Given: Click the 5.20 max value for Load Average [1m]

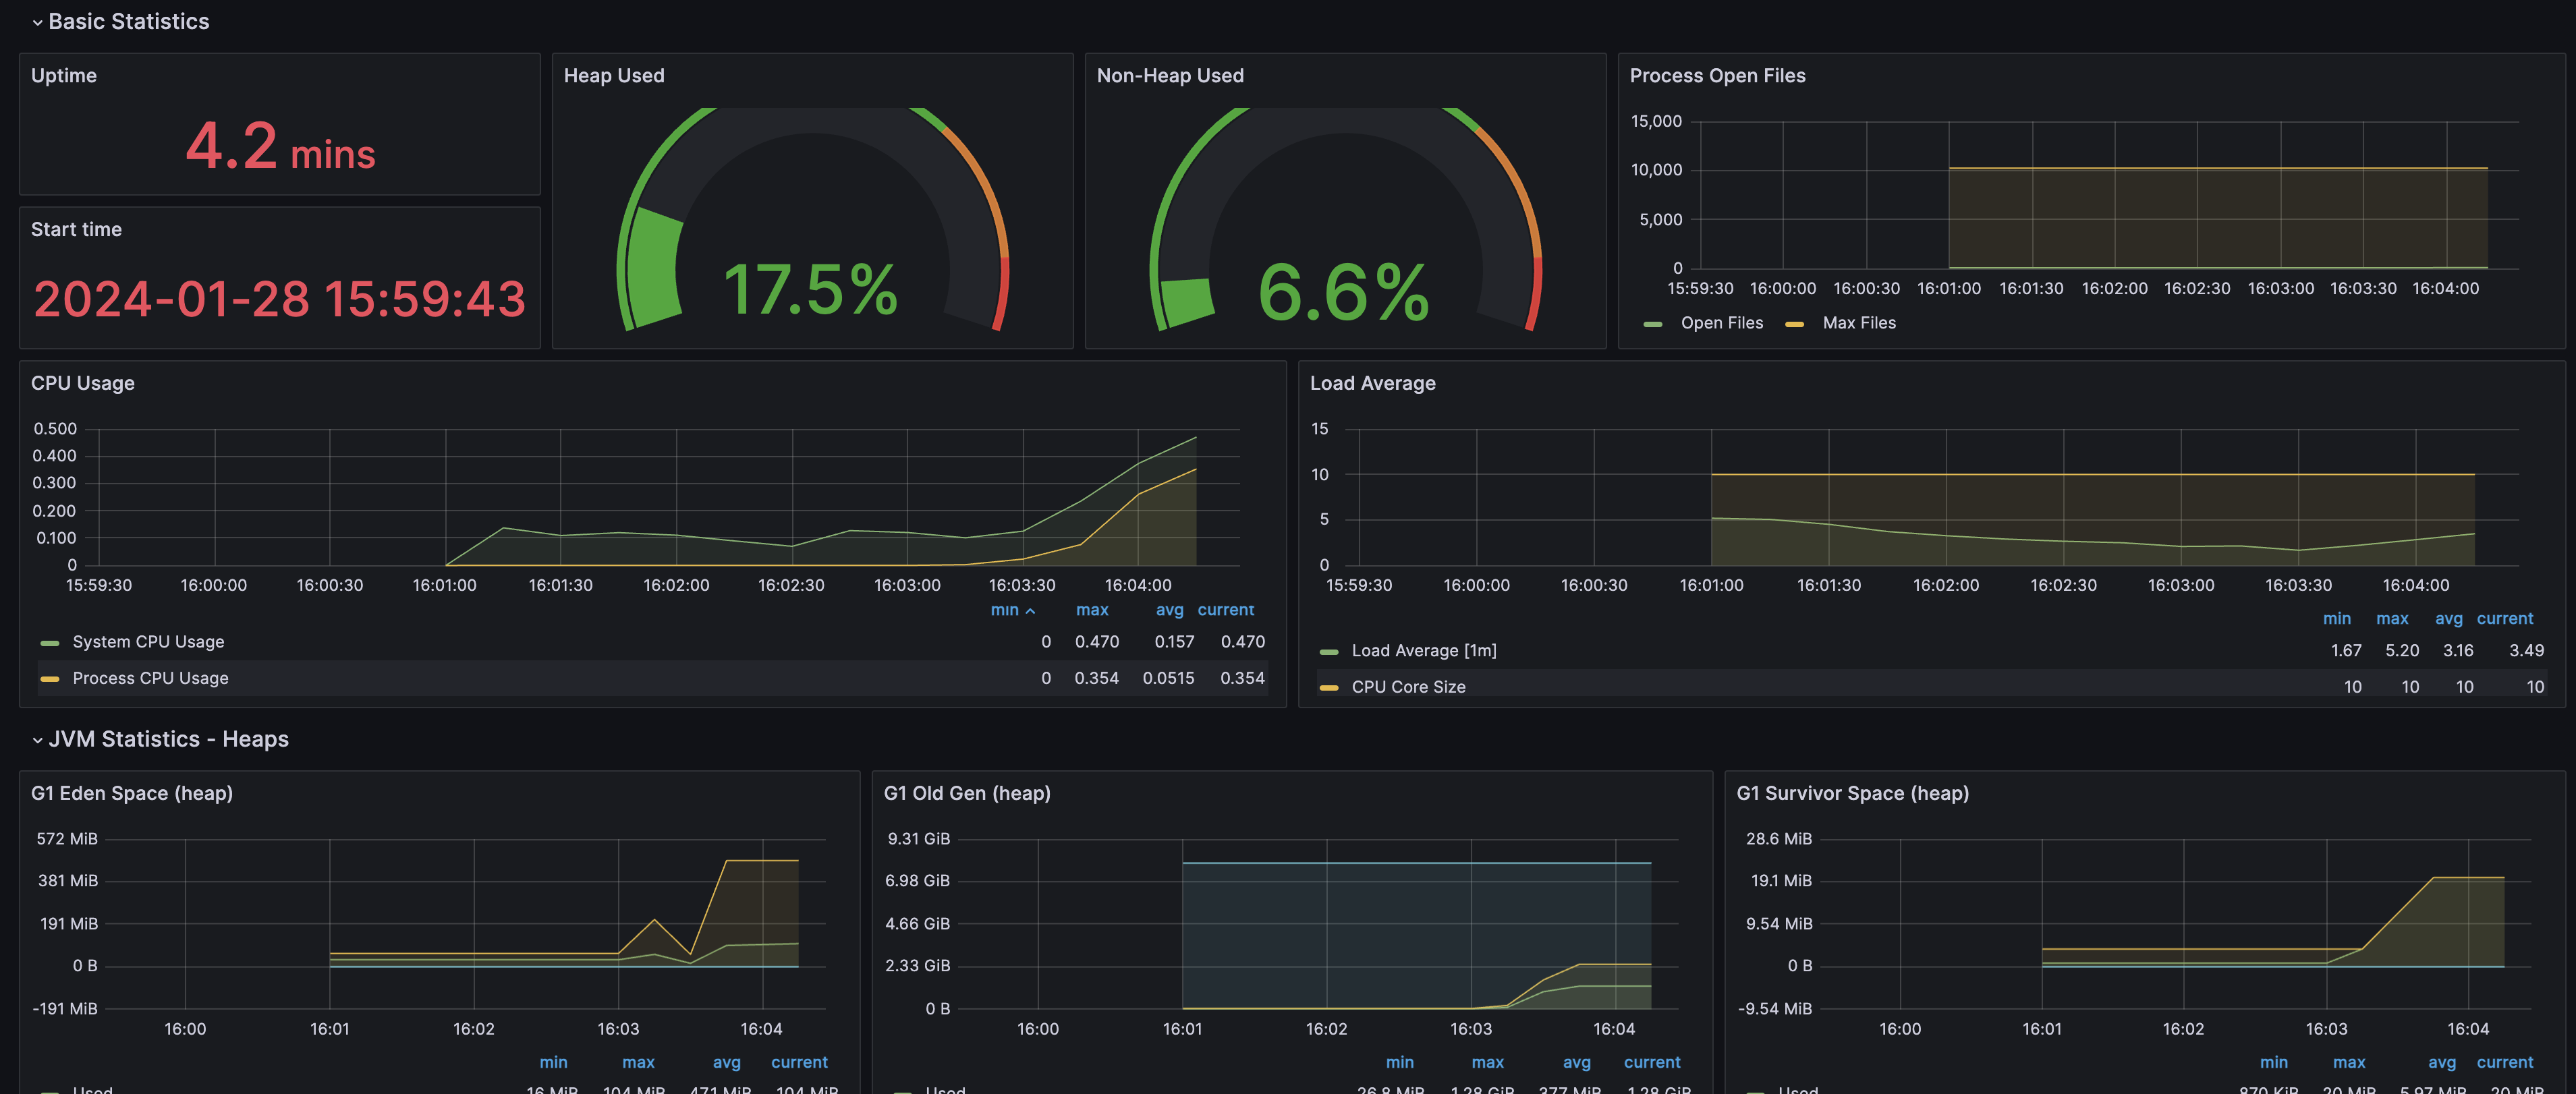Looking at the screenshot, I should click(x=2402, y=651).
